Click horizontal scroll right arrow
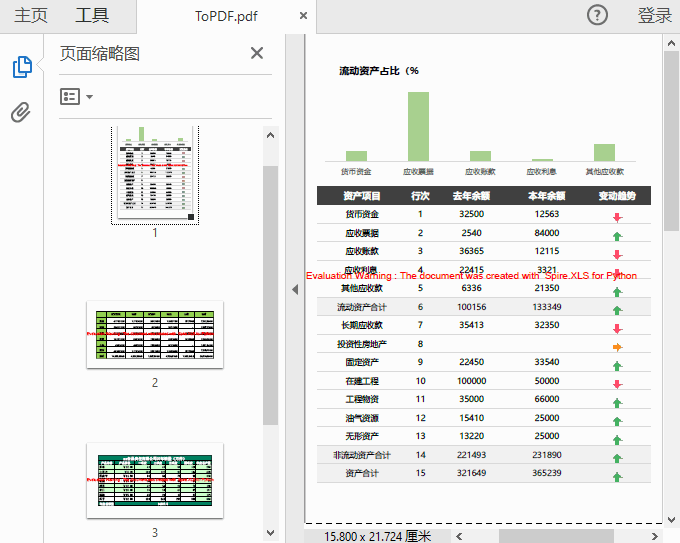Screen dimensions: 680x543 655,536
